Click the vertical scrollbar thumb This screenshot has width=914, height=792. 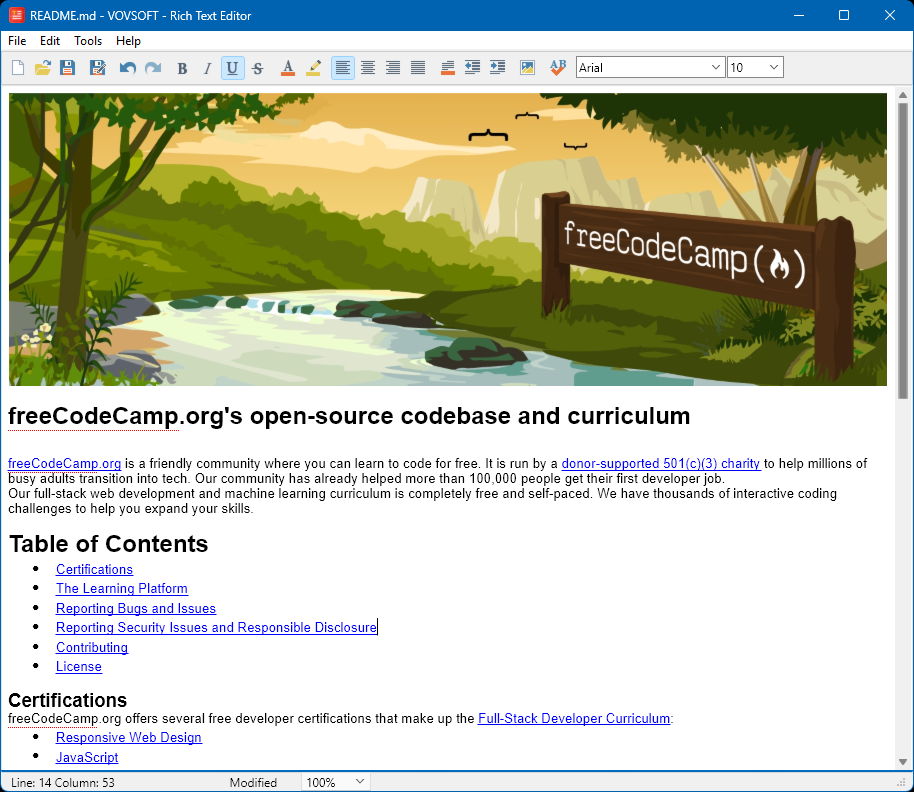tap(903, 251)
